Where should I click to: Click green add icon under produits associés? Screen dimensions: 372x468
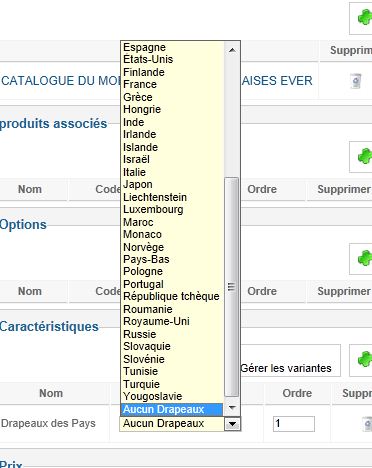(364, 156)
